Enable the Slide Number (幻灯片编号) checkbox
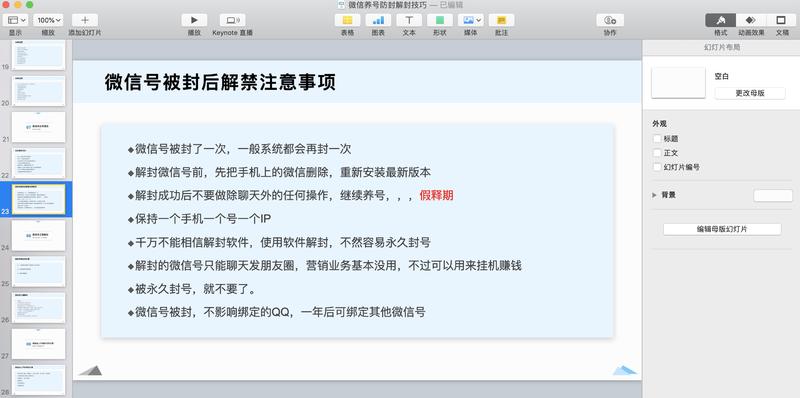The height and width of the screenshot is (398, 800). click(x=657, y=167)
